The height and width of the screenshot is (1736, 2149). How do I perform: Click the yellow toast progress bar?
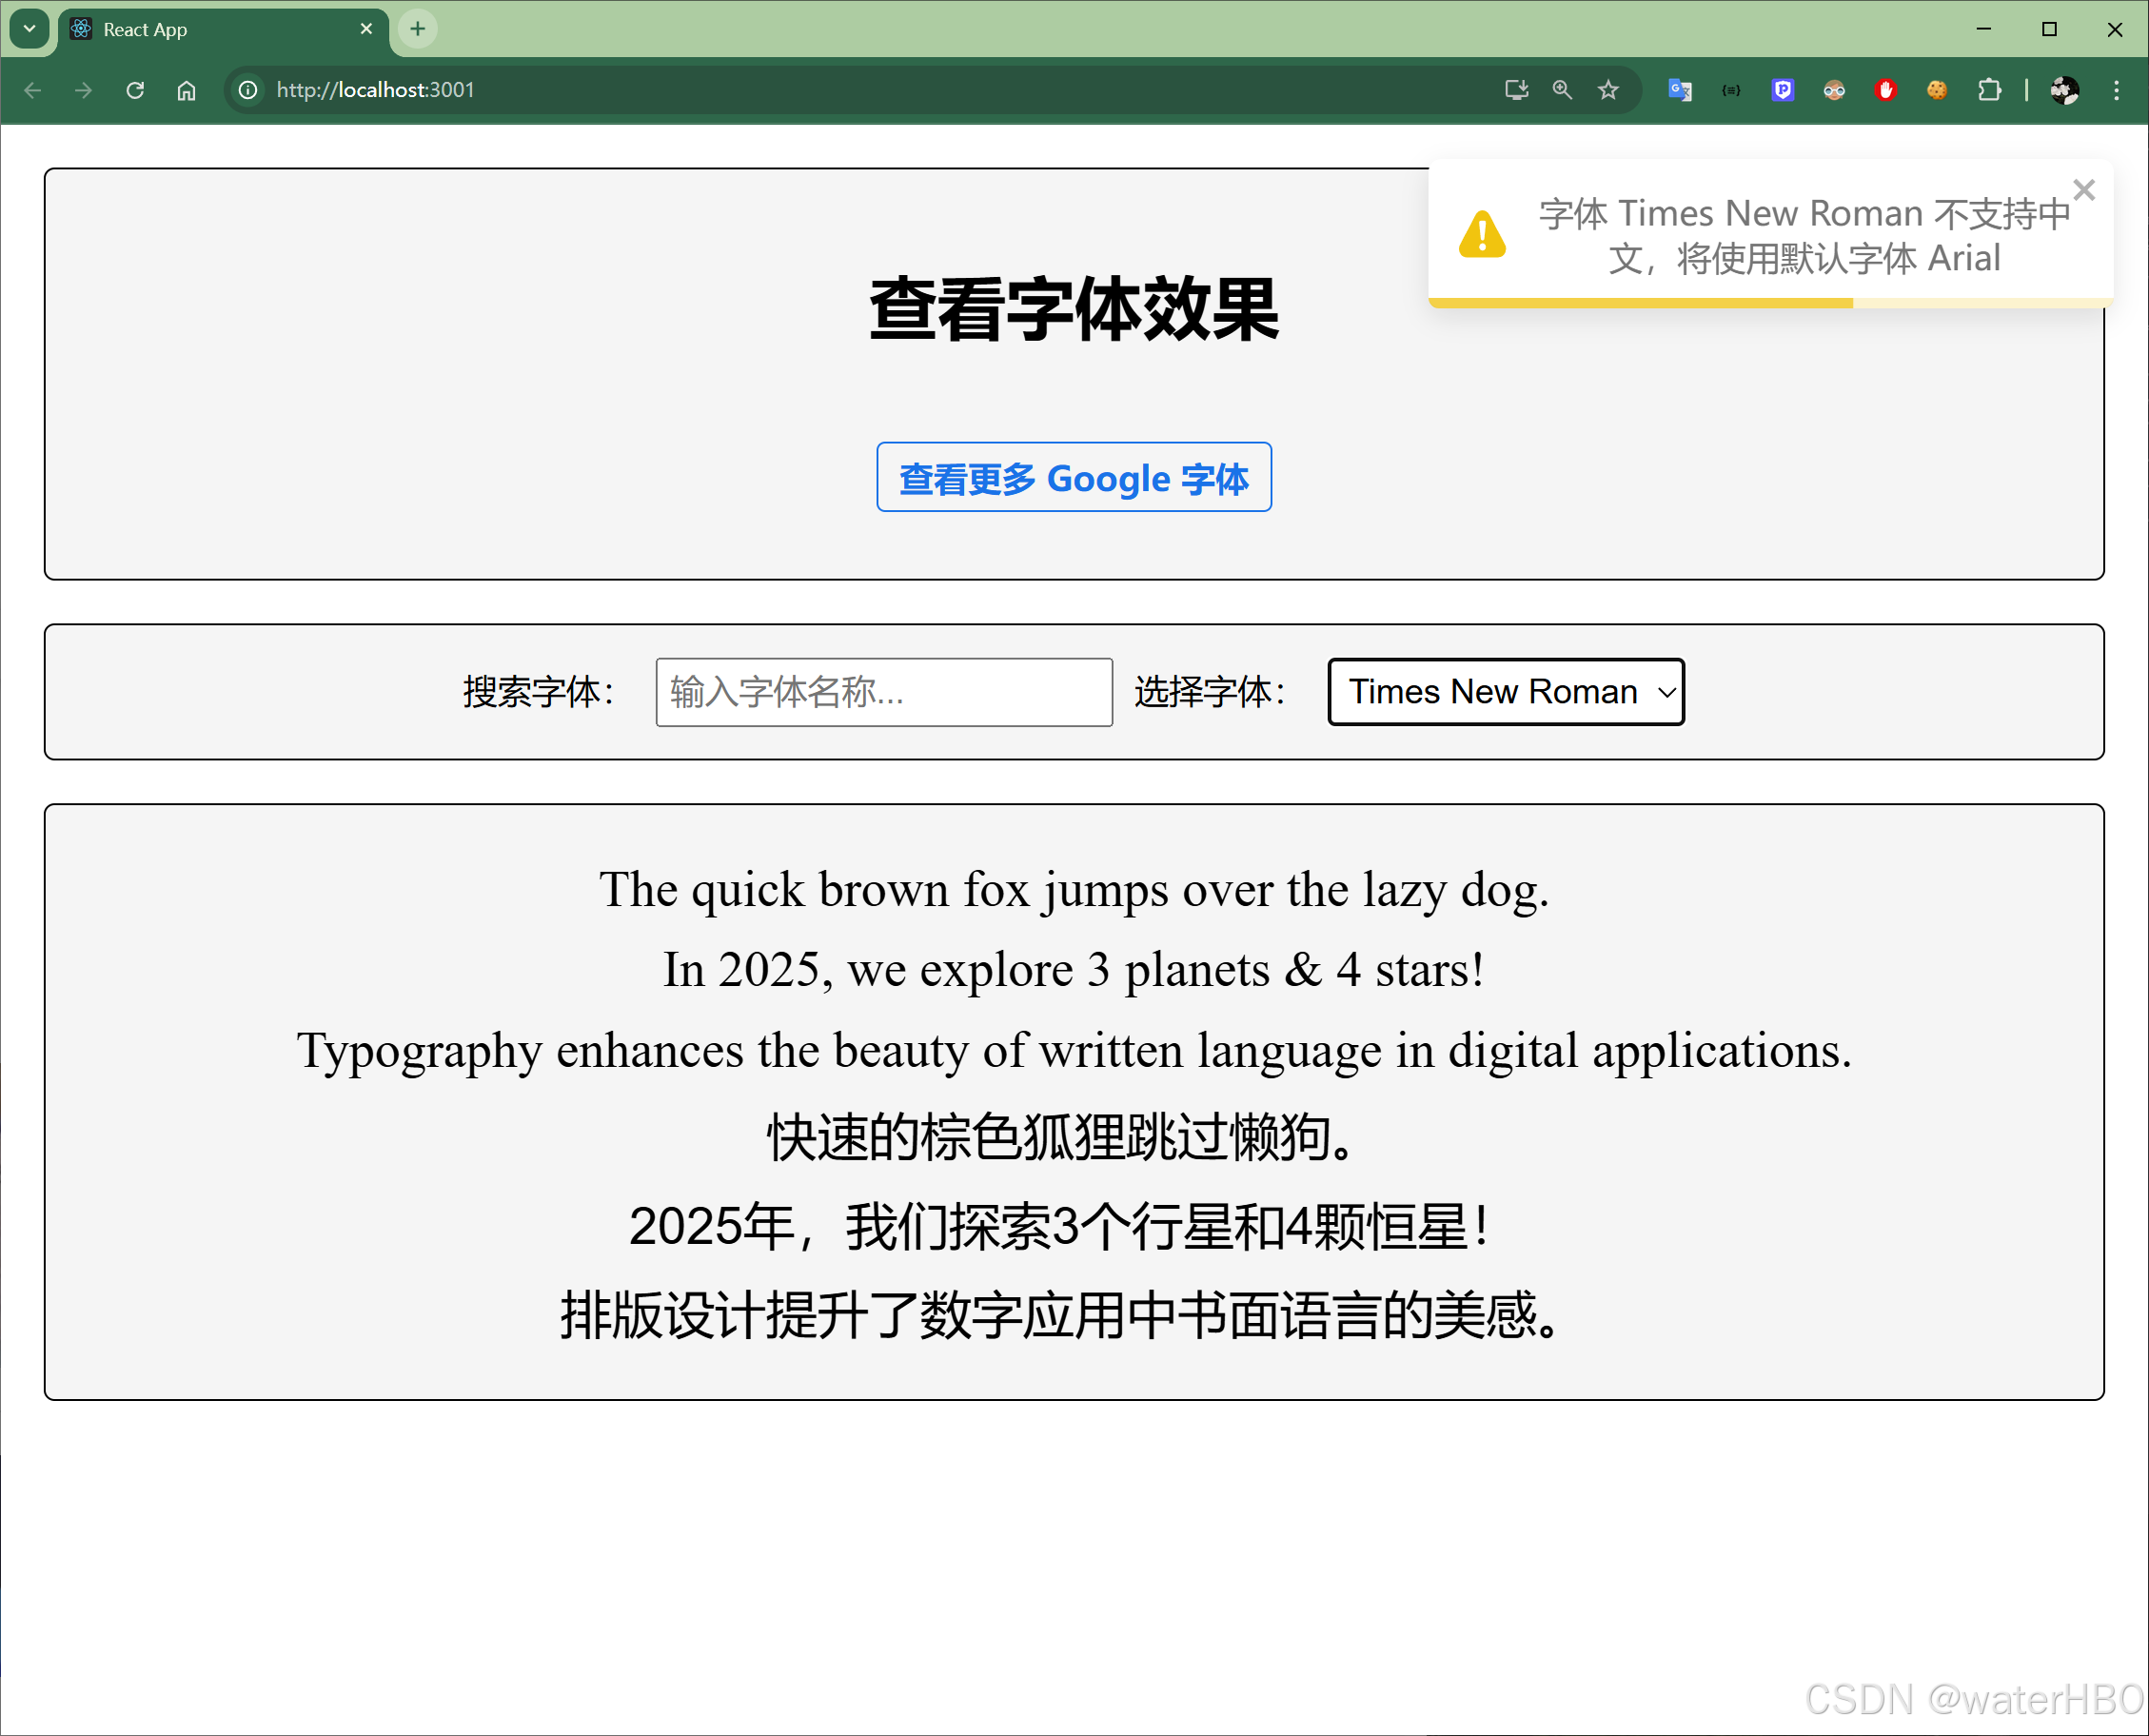pyautogui.click(x=1640, y=302)
